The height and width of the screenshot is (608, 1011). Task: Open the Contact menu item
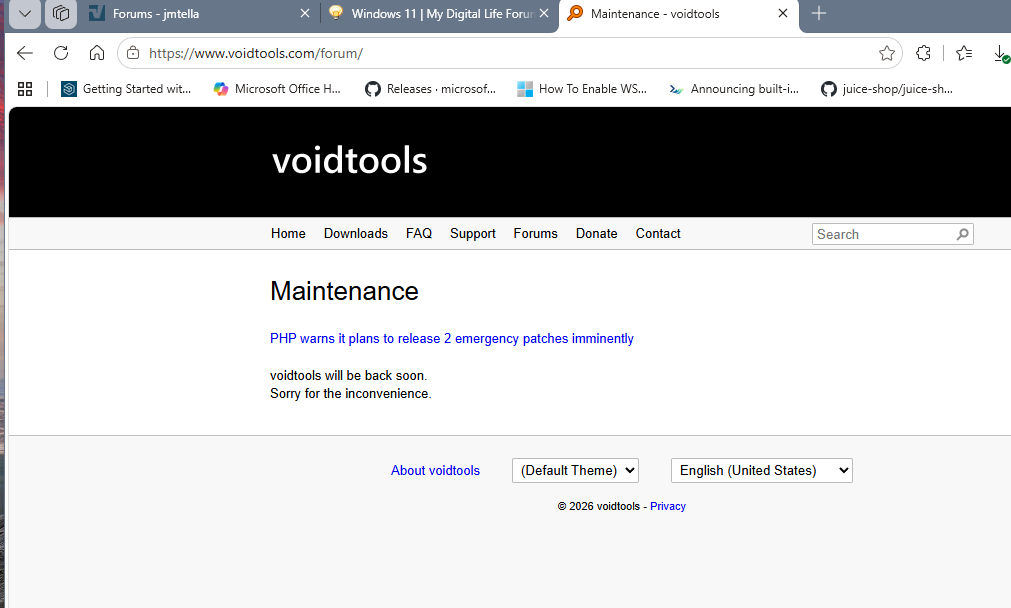(x=658, y=233)
